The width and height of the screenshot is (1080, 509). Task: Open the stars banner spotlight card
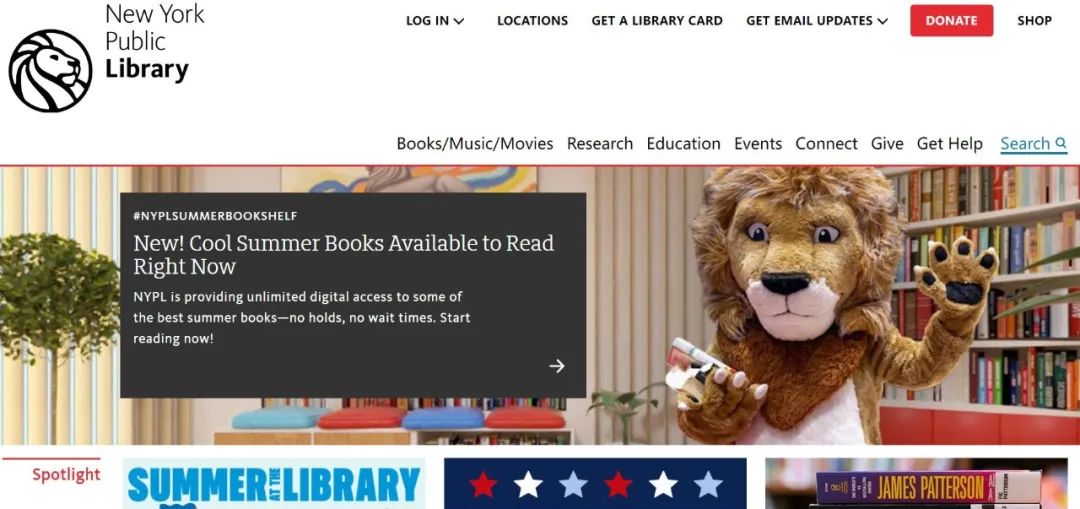(595, 484)
